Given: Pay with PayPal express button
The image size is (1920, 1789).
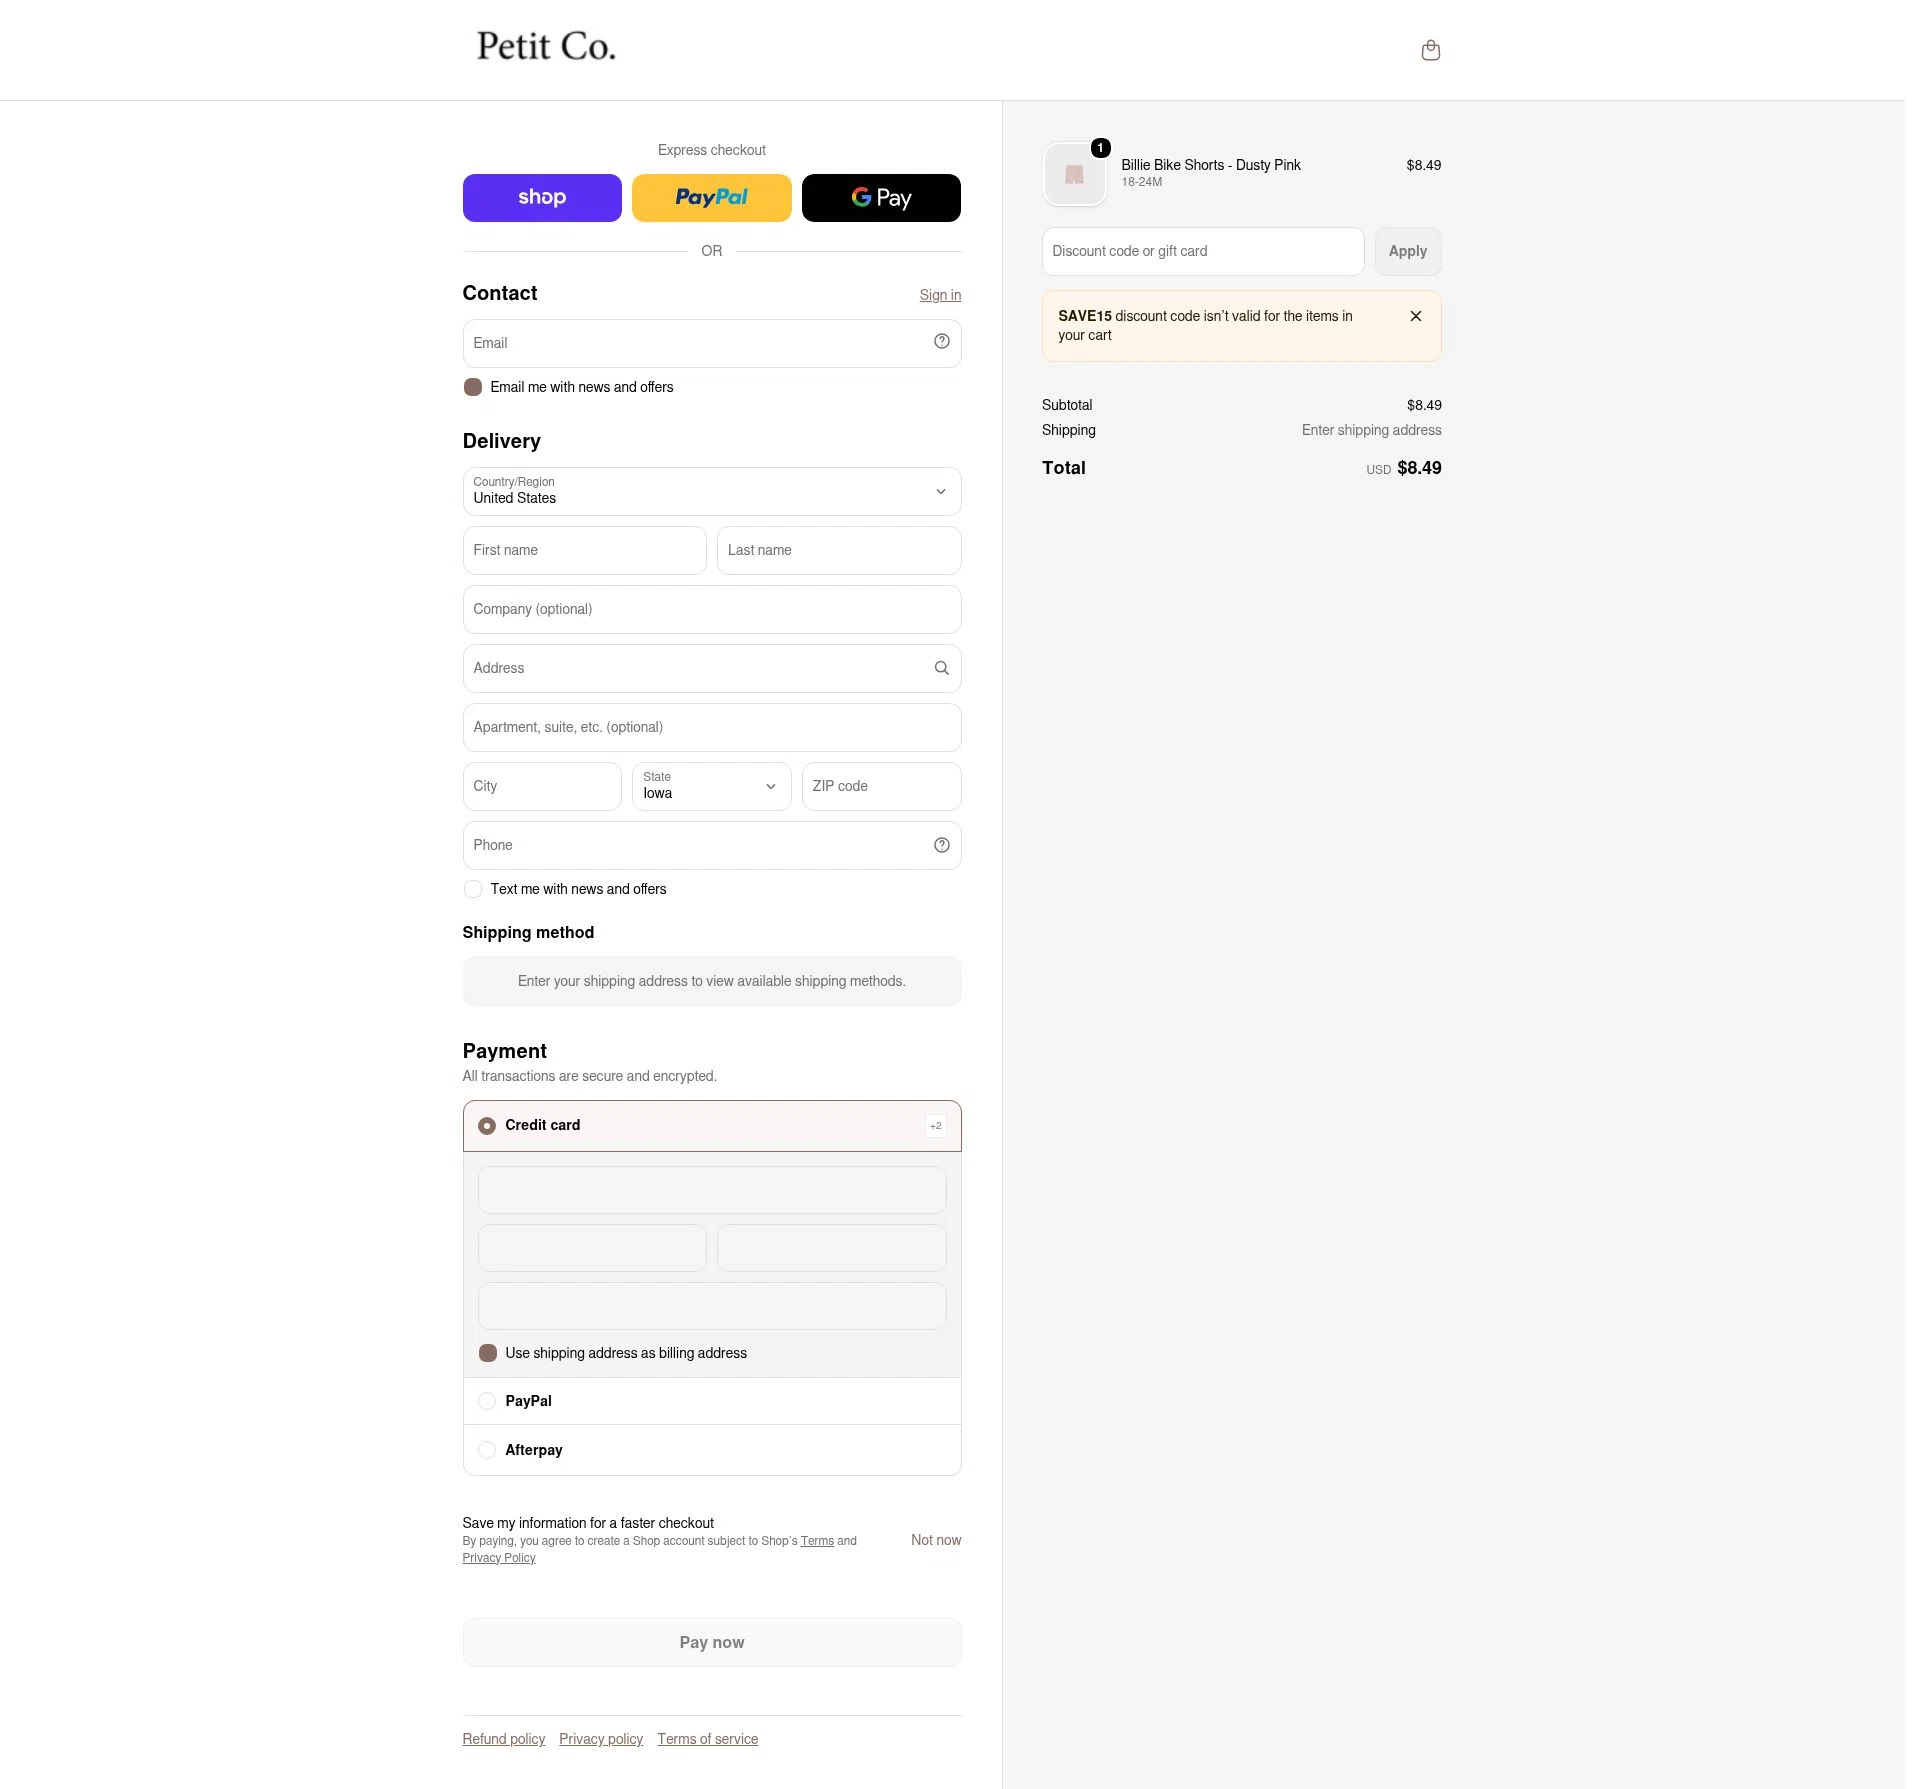Looking at the screenshot, I should [x=711, y=198].
